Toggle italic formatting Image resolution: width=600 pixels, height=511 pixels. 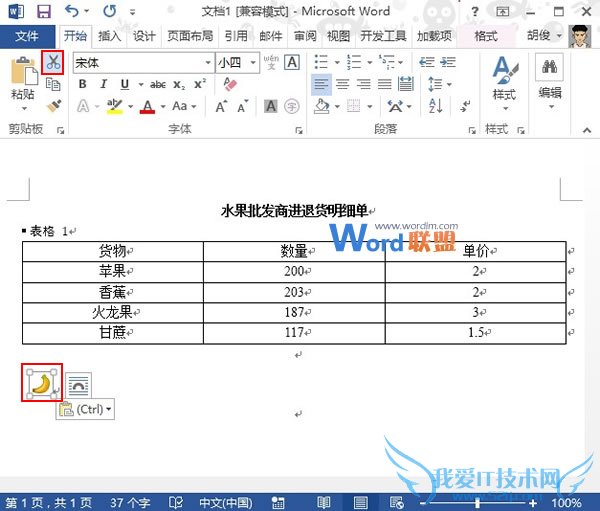point(103,84)
